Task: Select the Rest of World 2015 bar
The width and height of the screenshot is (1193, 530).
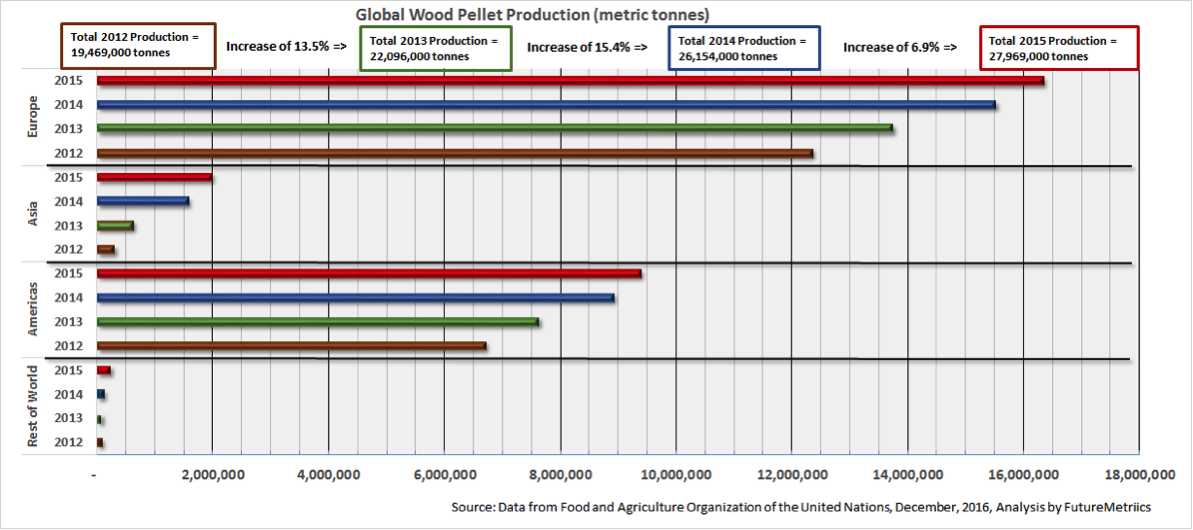Action: pyautogui.click(x=104, y=370)
